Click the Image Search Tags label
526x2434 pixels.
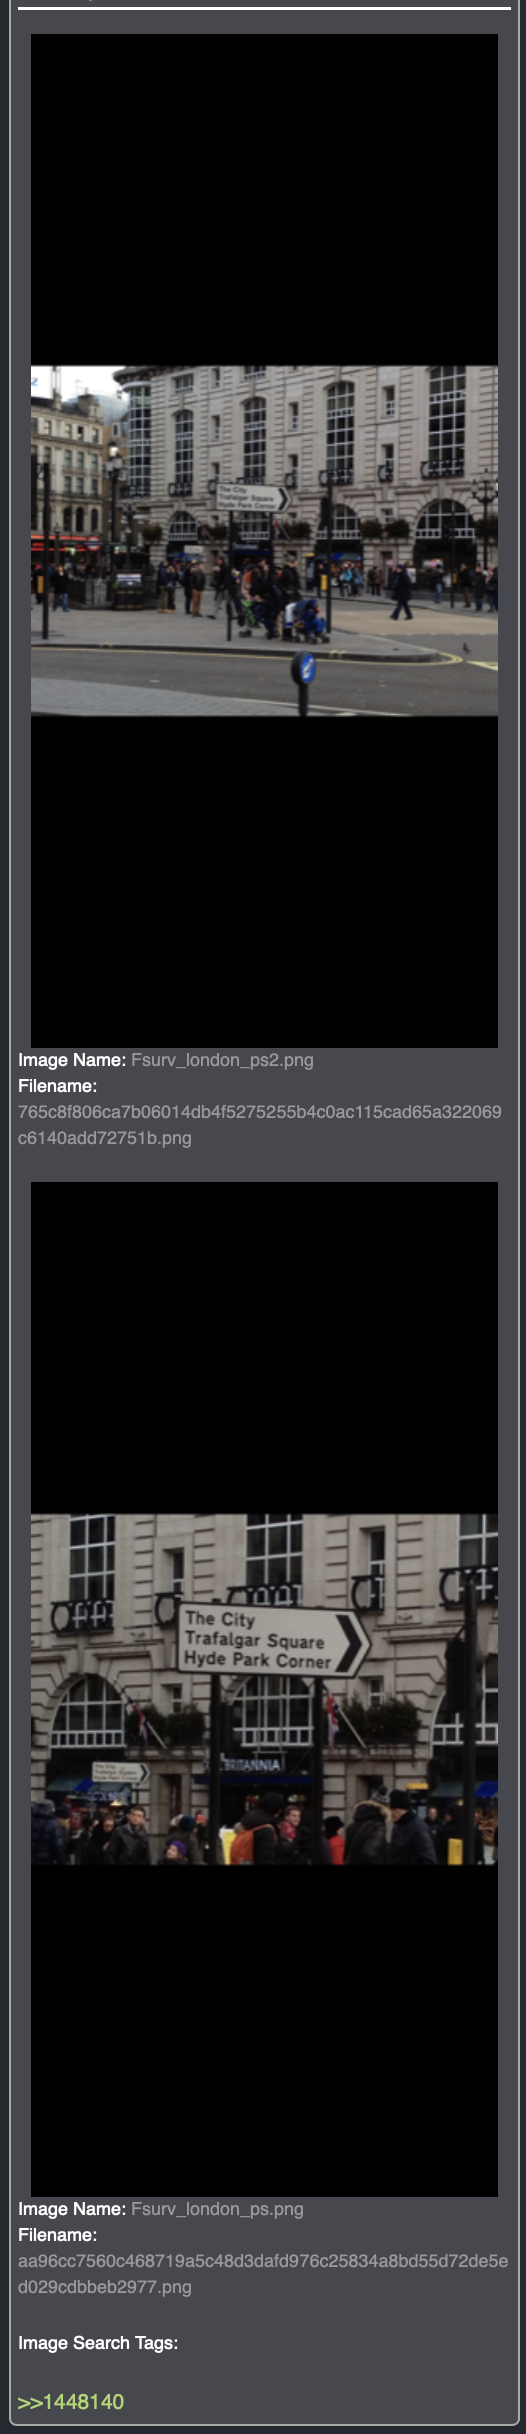point(98,2343)
